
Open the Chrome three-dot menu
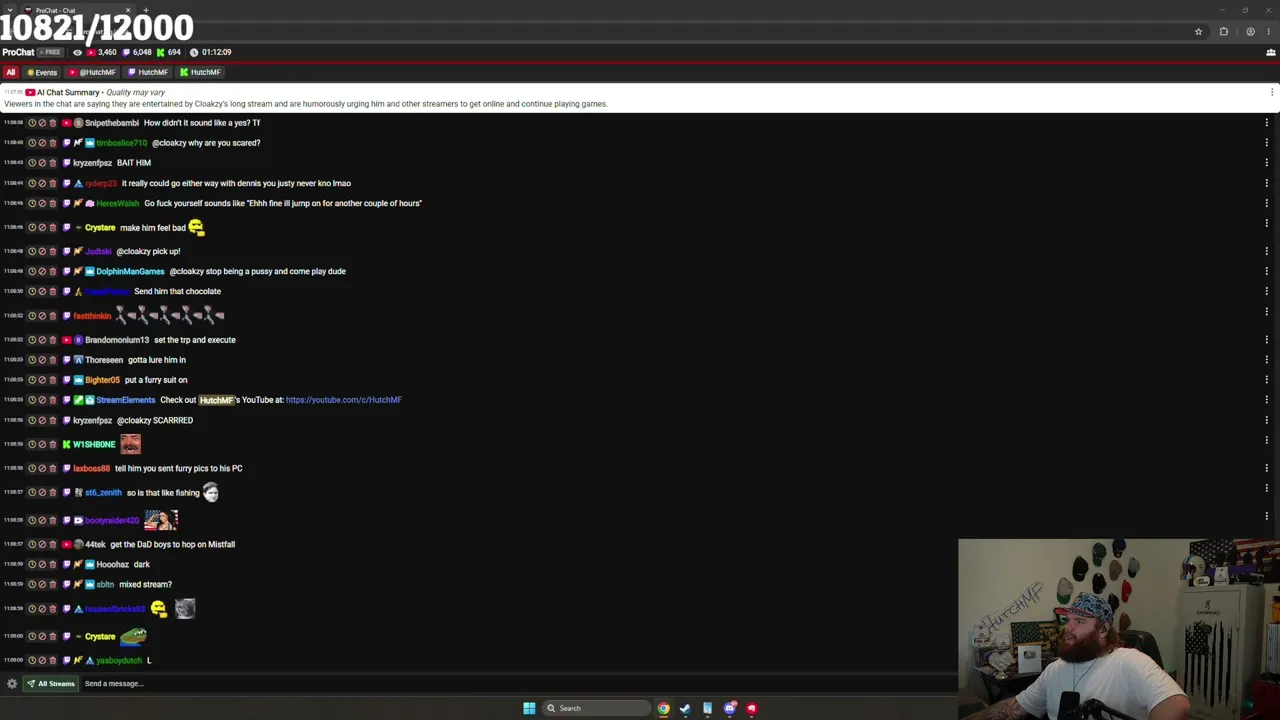pyautogui.click(x=1269, y=32)
